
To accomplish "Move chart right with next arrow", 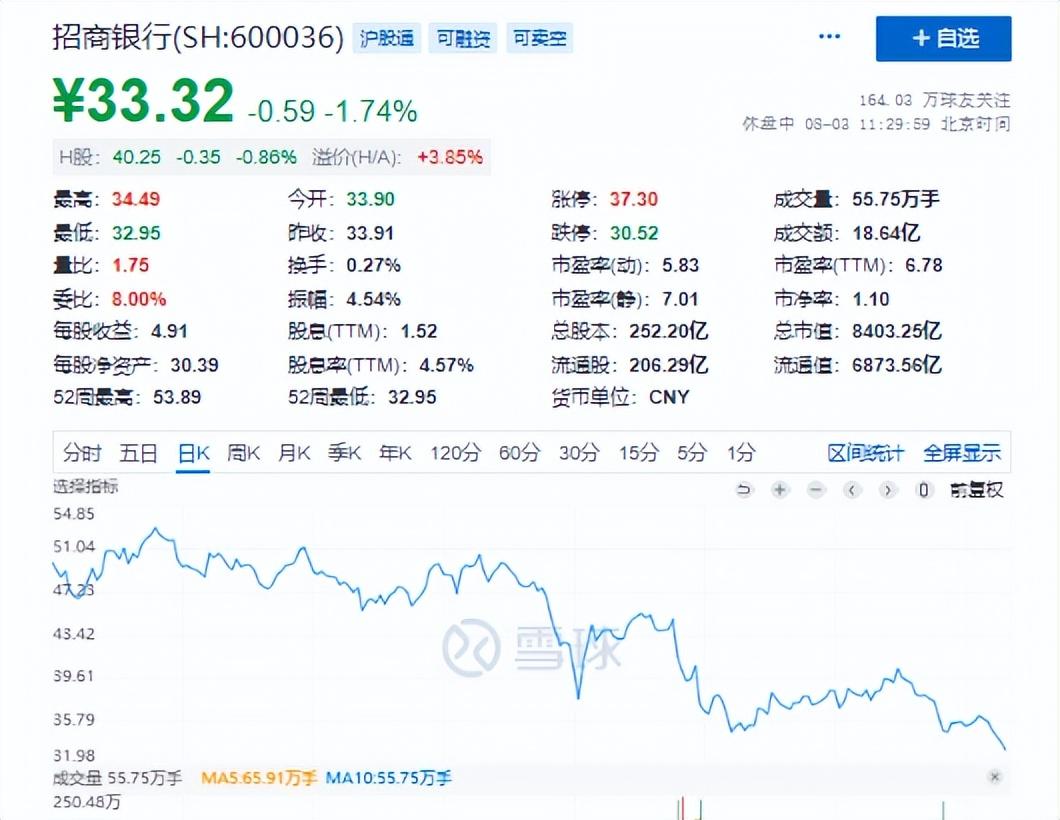I will [888, 489].
